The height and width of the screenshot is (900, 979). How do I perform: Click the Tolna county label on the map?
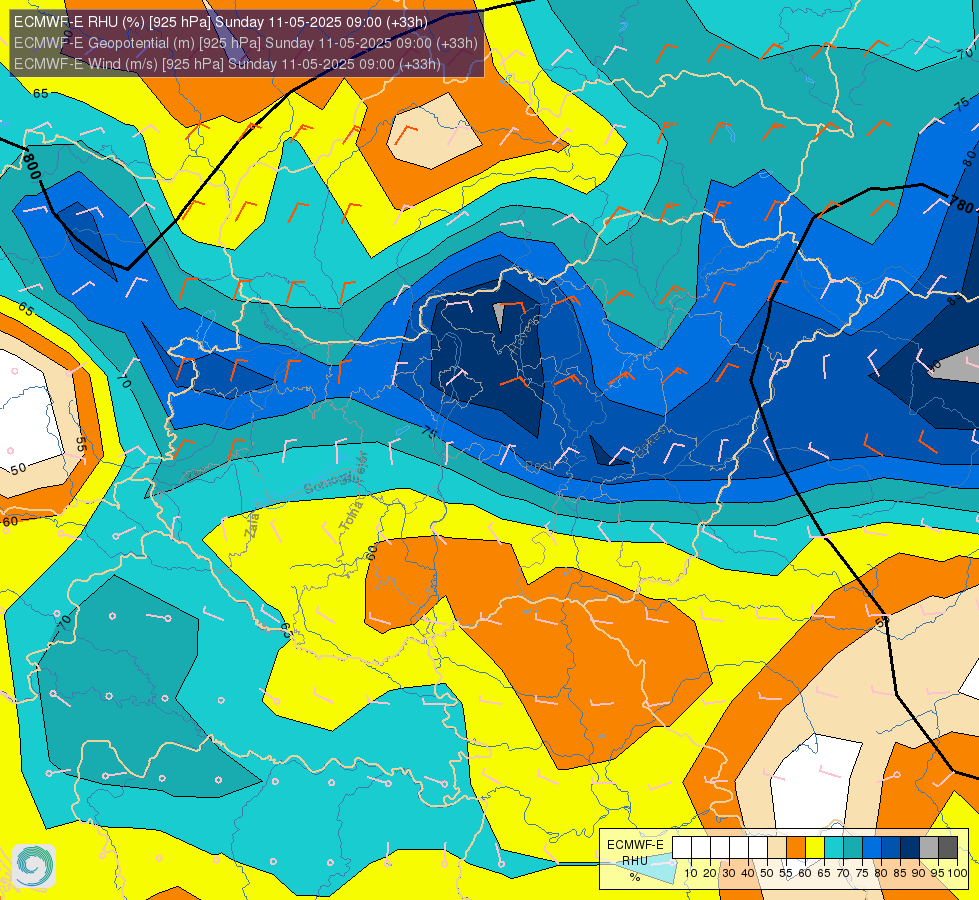352,516
